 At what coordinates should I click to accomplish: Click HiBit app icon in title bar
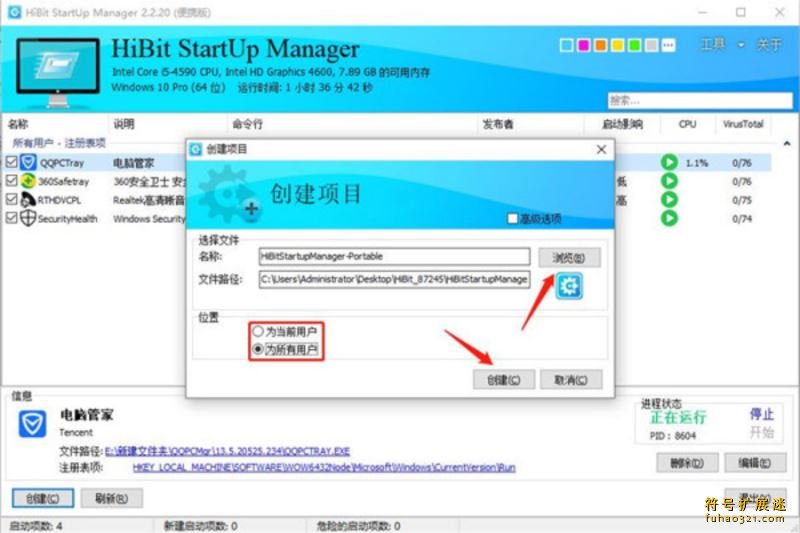15,12
